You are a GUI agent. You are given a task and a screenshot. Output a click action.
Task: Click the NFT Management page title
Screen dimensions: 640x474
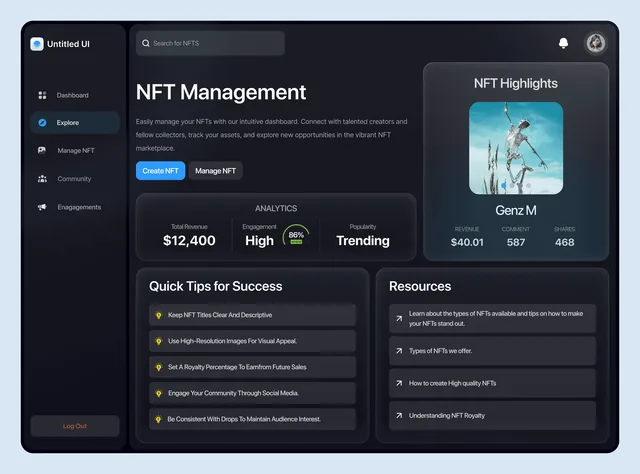[x=221, y=92]
